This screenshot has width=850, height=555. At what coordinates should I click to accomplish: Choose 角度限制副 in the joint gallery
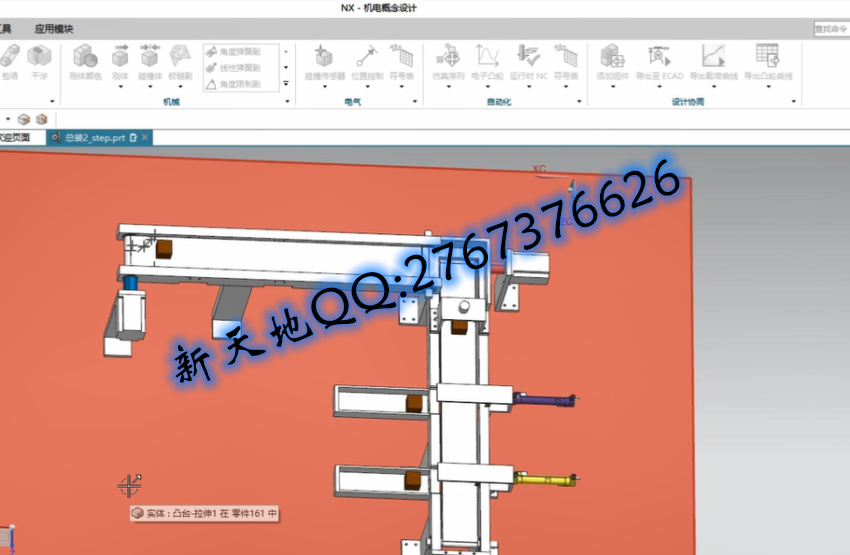pyautogui.click(x=240, y=85)
